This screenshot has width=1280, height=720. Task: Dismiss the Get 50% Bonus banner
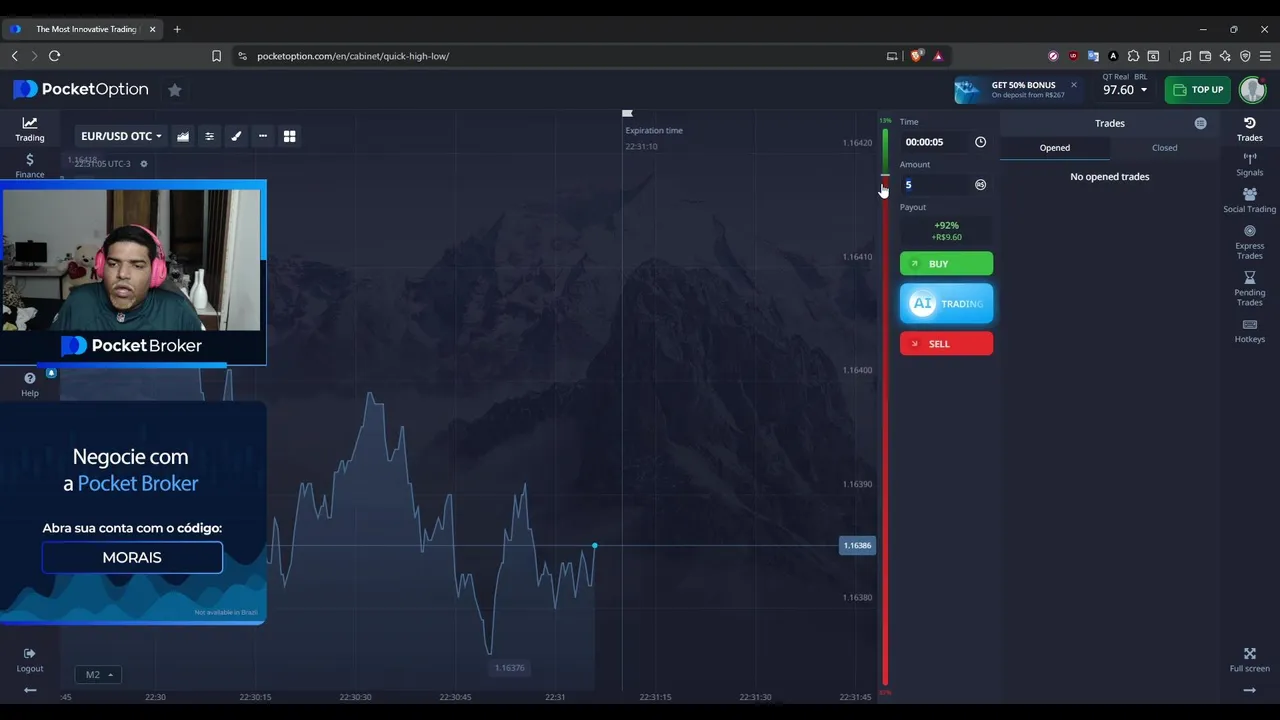[1074, 85]
